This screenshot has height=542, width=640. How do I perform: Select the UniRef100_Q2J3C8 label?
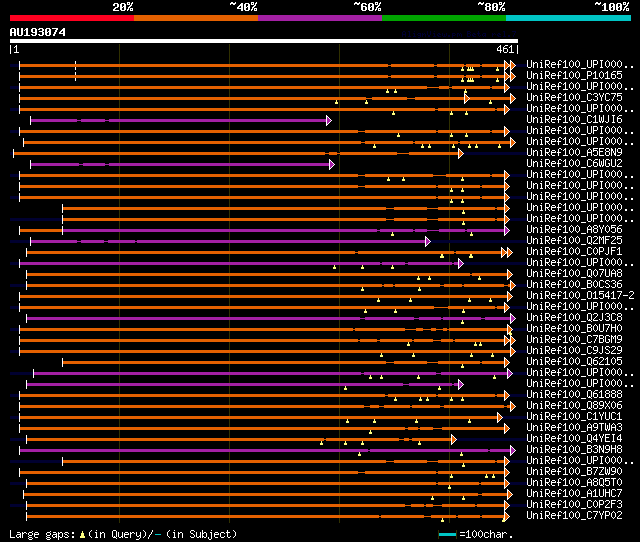coord(574,318)
